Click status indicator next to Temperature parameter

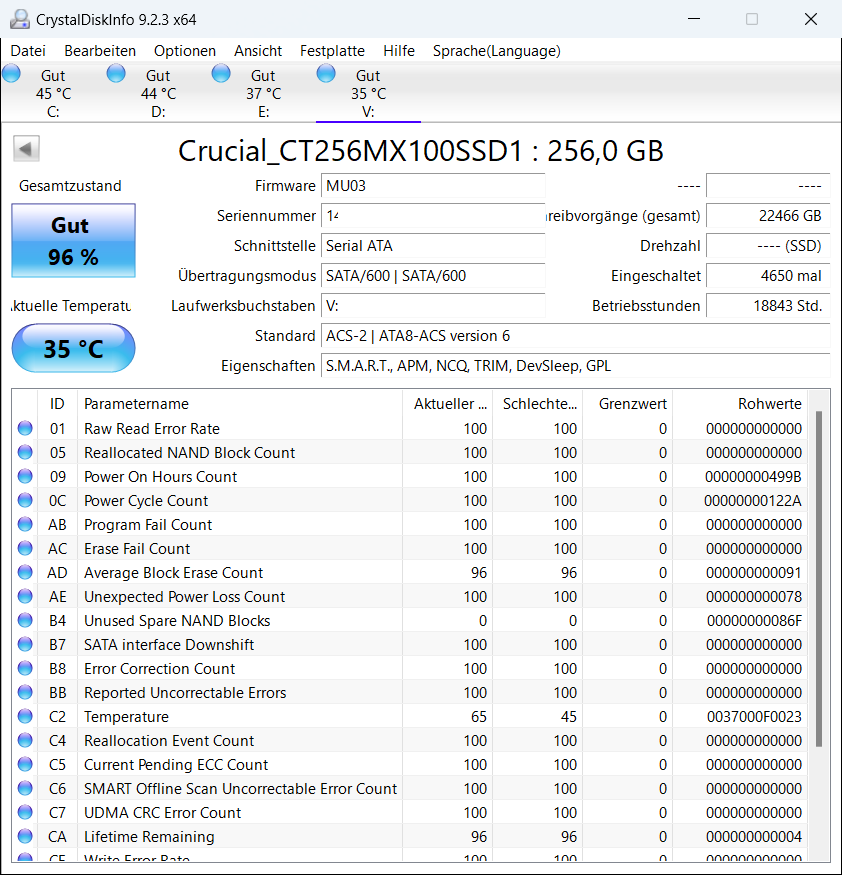[x=23, y=716]
